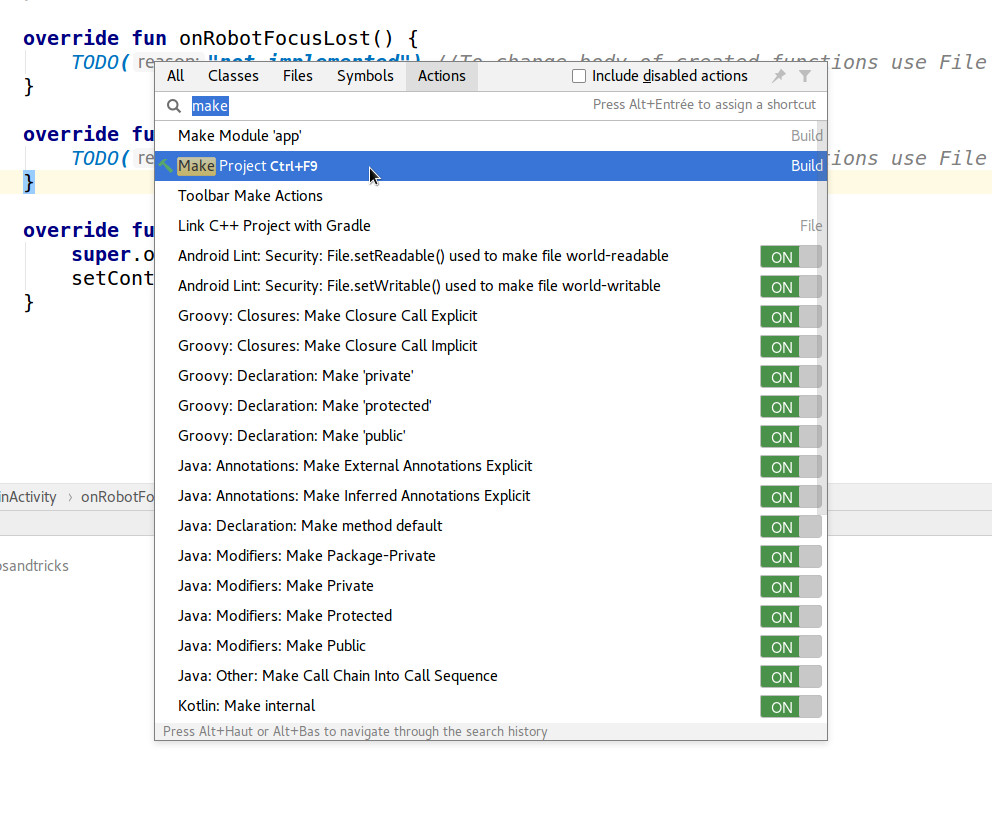Click the onRobotFo breadcrumb segment
Image resolution: width=992 pixels, height=815 pixels.
coord(117,497)
